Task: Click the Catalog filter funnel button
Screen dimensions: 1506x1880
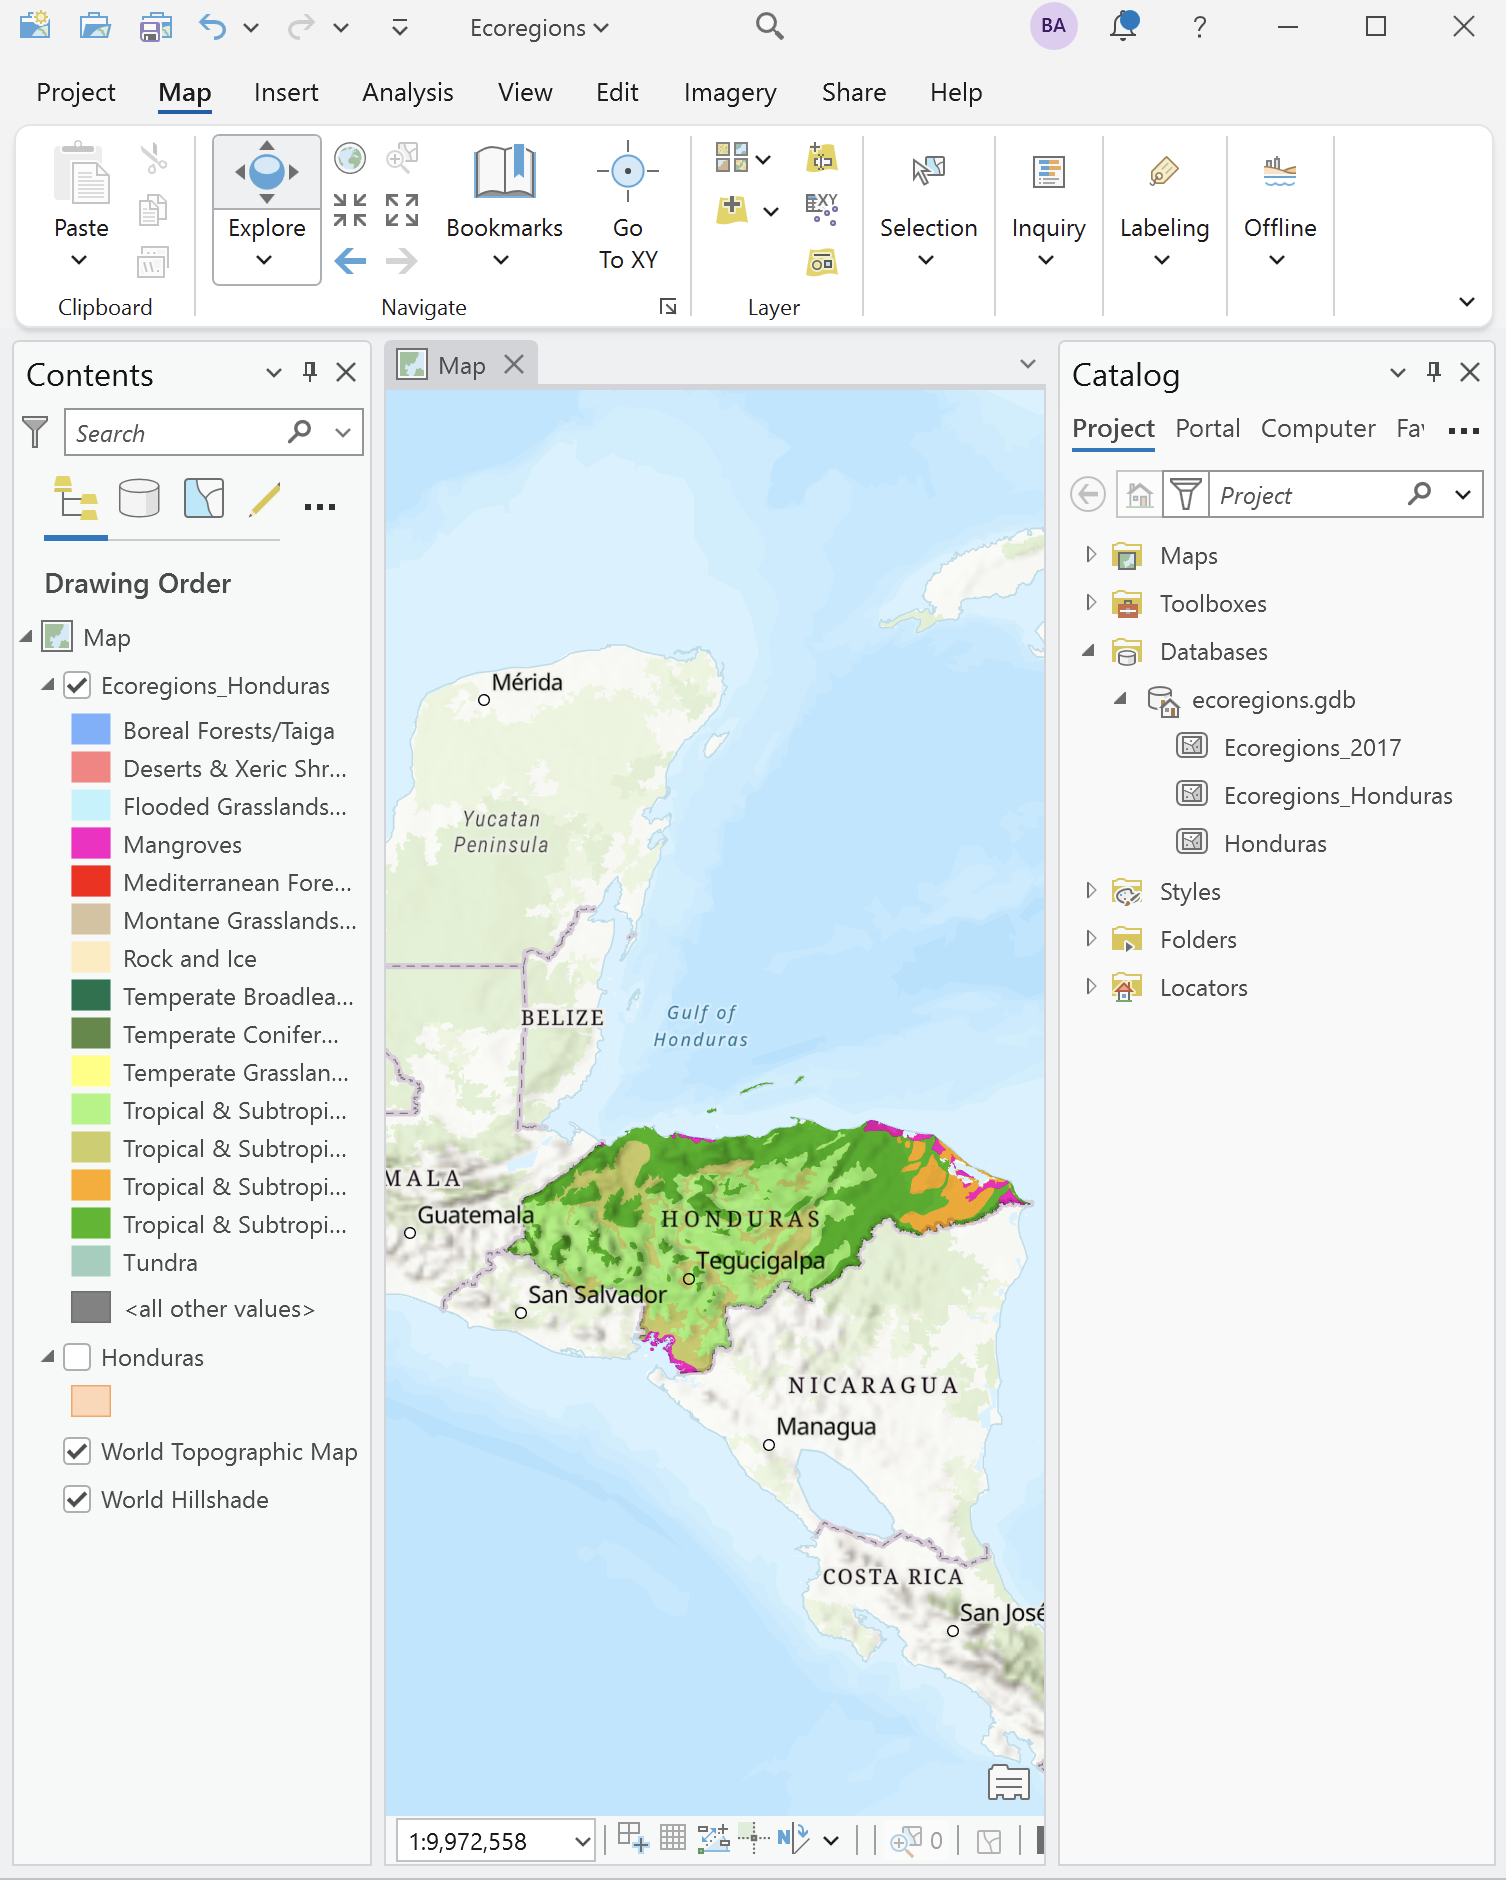Action: pyautogui.click(x=1186, y=494)
